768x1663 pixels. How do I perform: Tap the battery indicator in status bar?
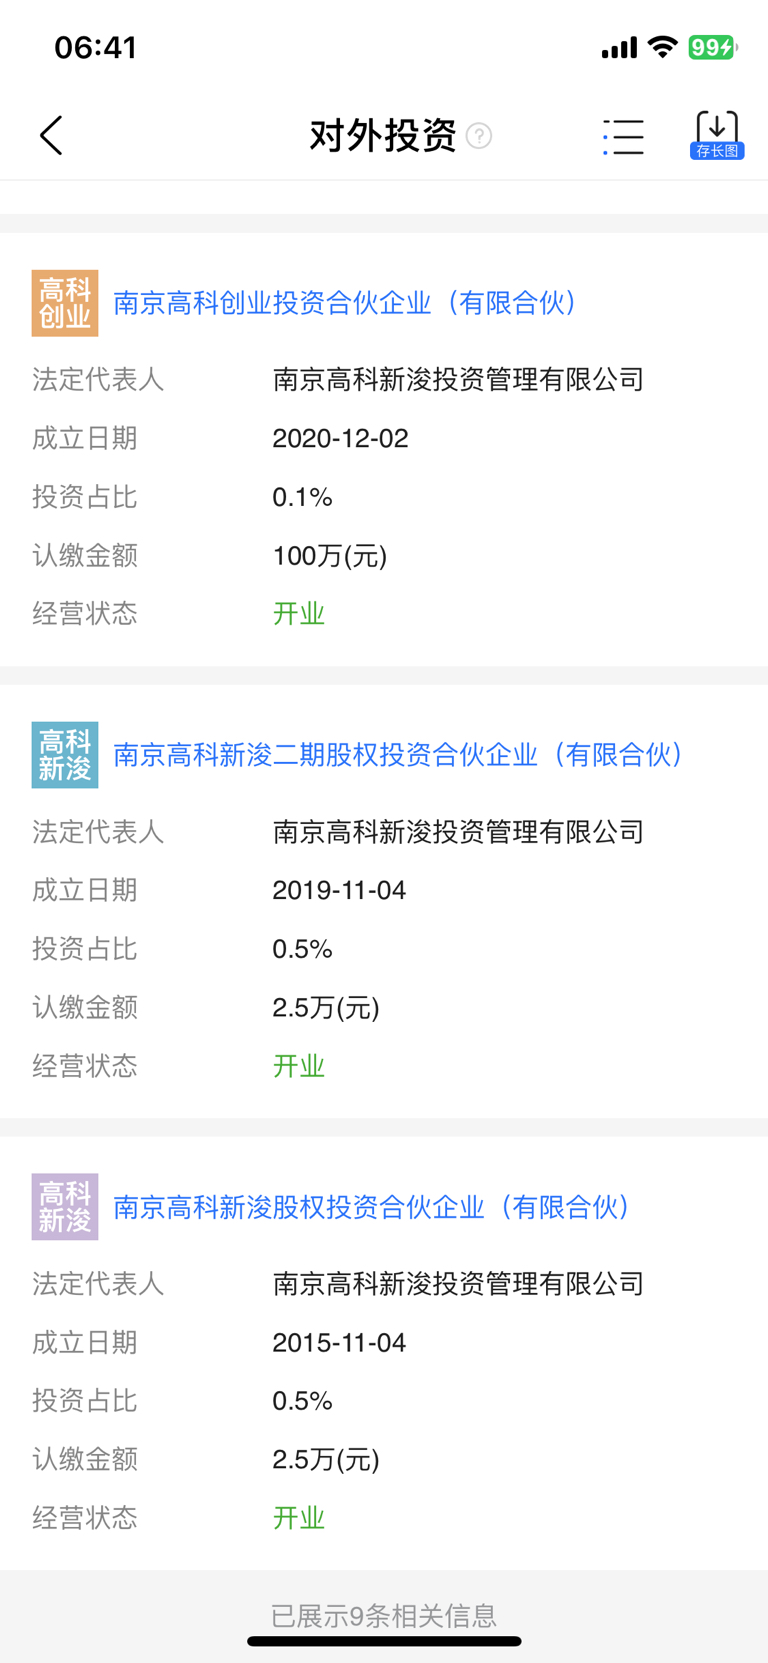pyautogui.click(x=711, y=47)
